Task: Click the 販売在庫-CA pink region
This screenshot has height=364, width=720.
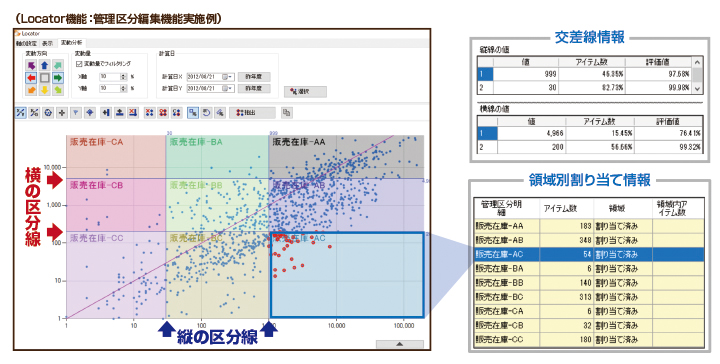Action: pos(116,157)
